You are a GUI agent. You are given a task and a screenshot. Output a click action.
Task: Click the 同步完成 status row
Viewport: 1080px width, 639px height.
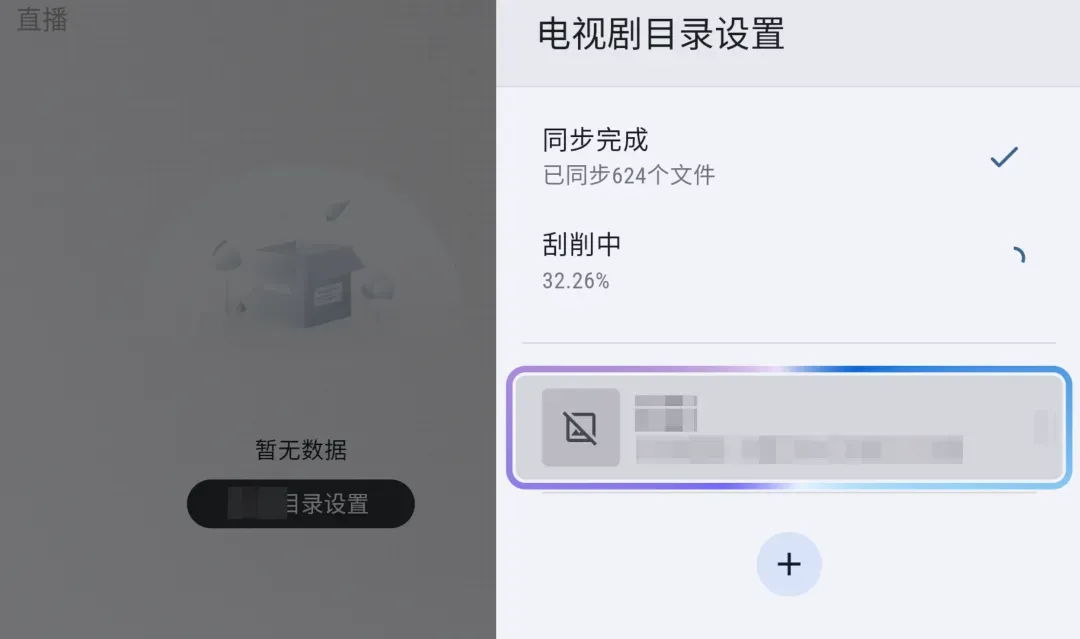(789, 157)
